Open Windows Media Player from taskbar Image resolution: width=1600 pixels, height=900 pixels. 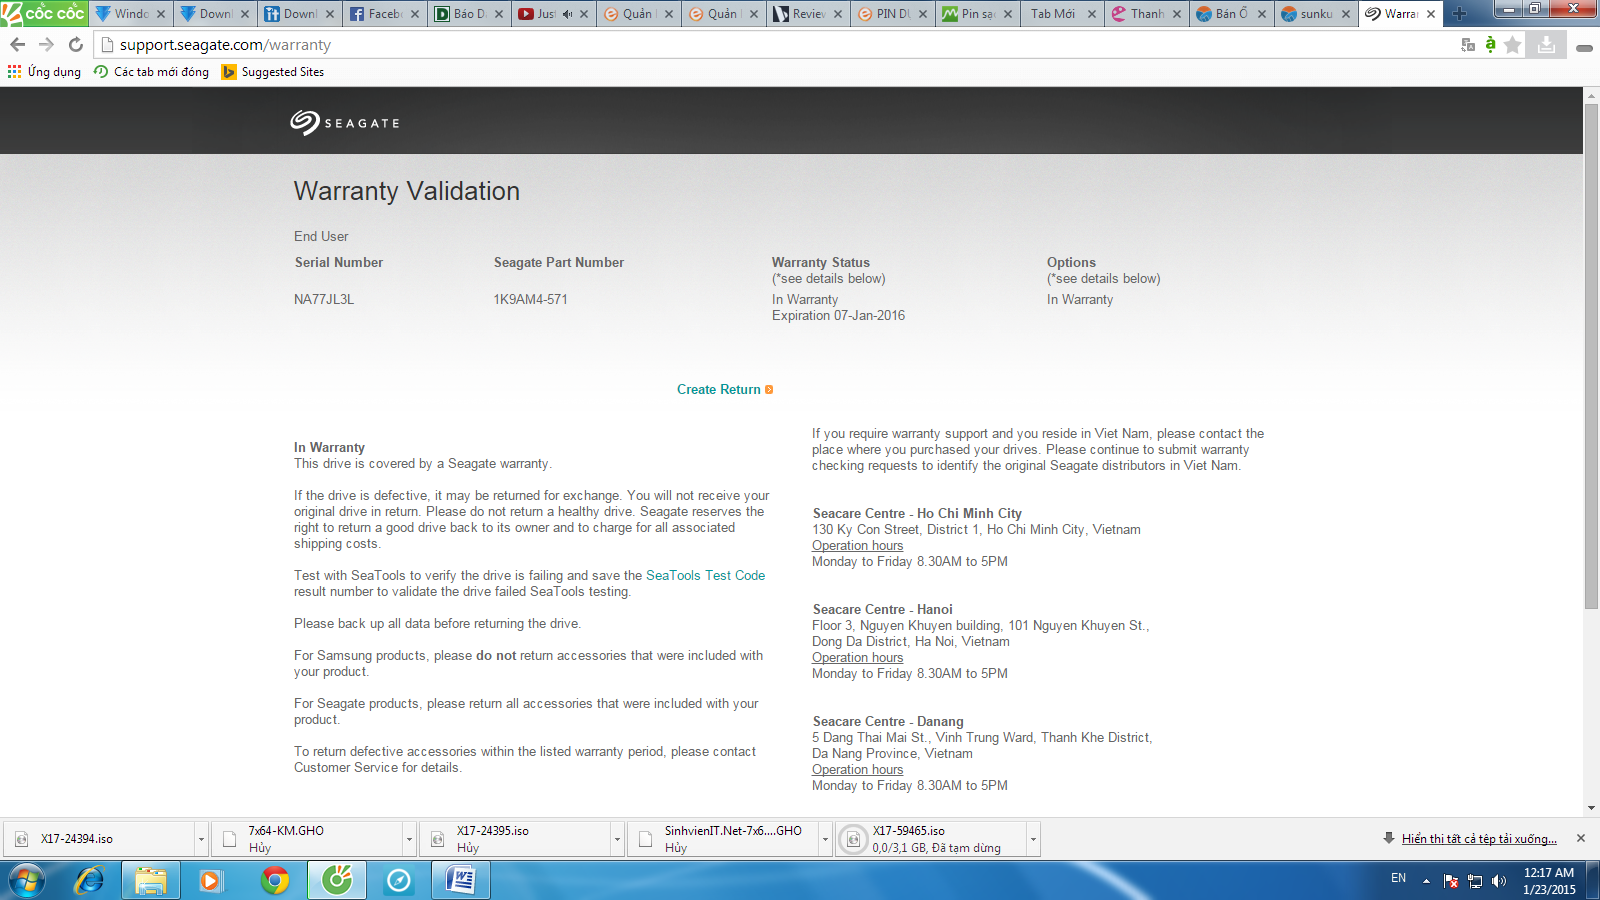click(x=211, y=881)
